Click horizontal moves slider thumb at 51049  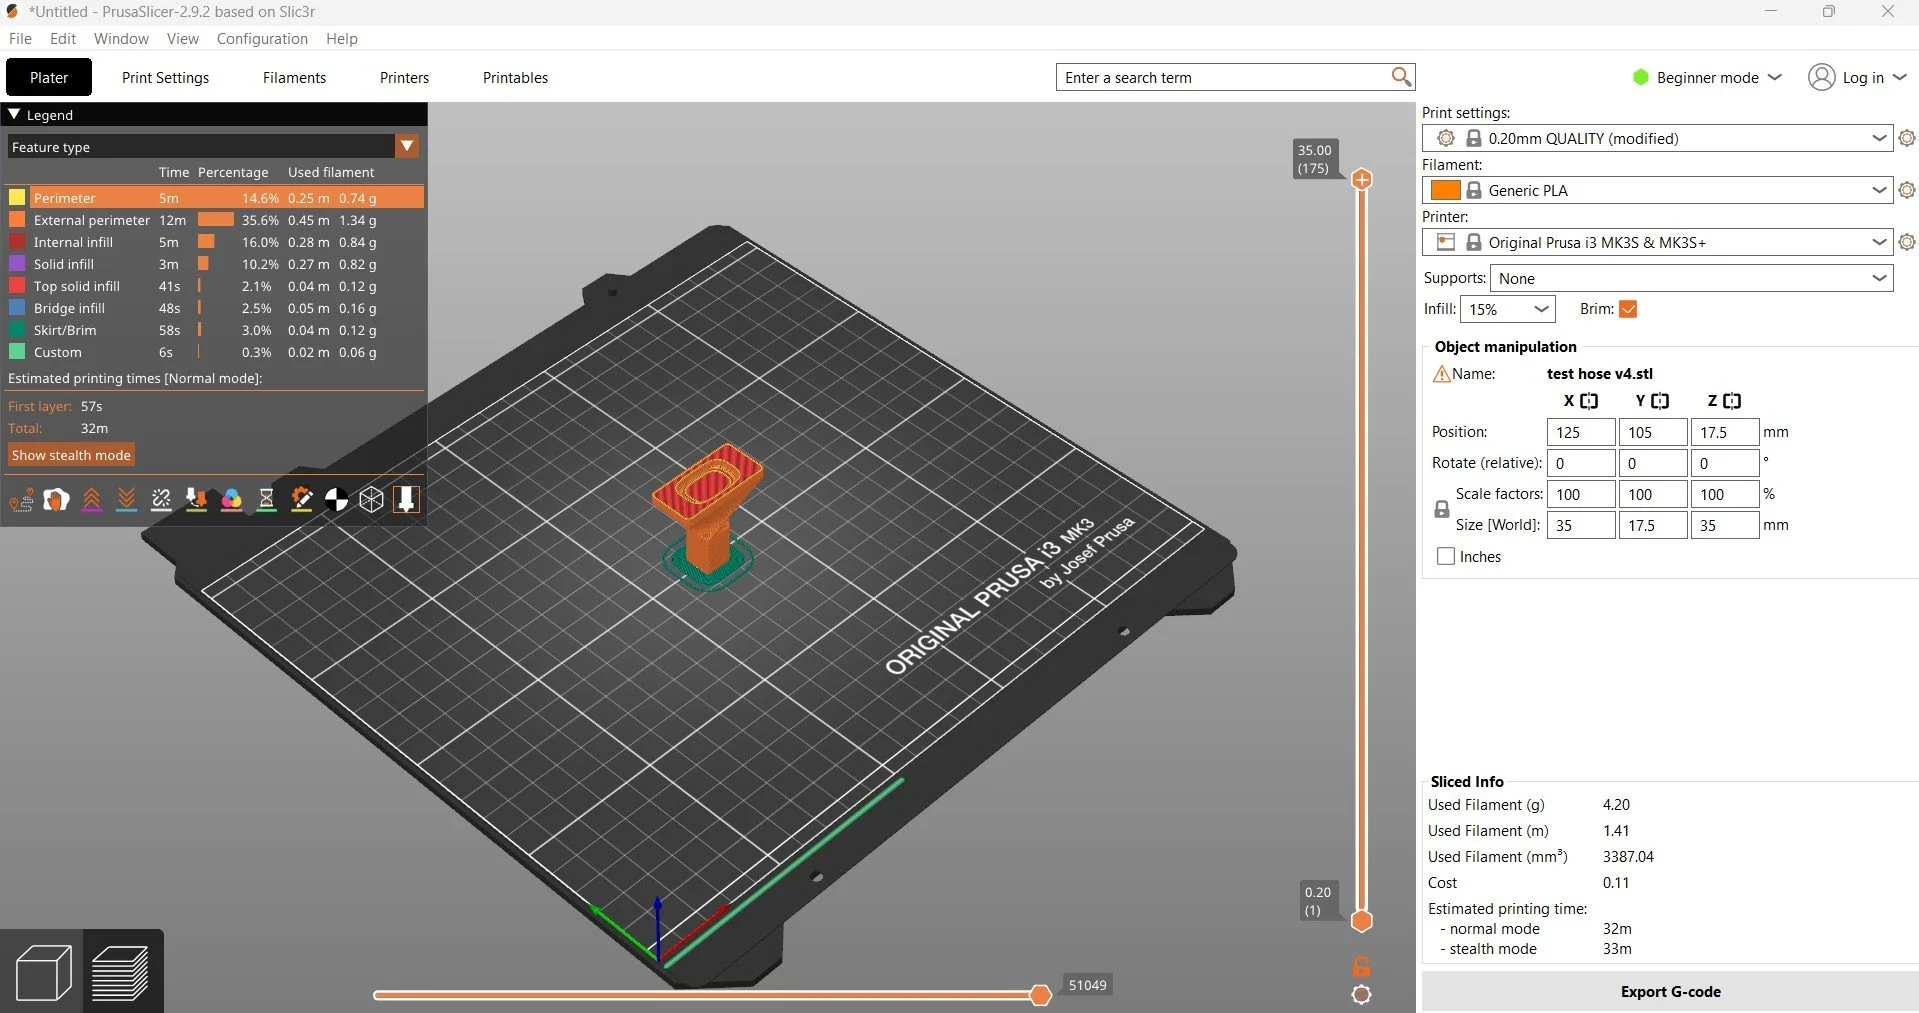click(x=1041, y=994)
